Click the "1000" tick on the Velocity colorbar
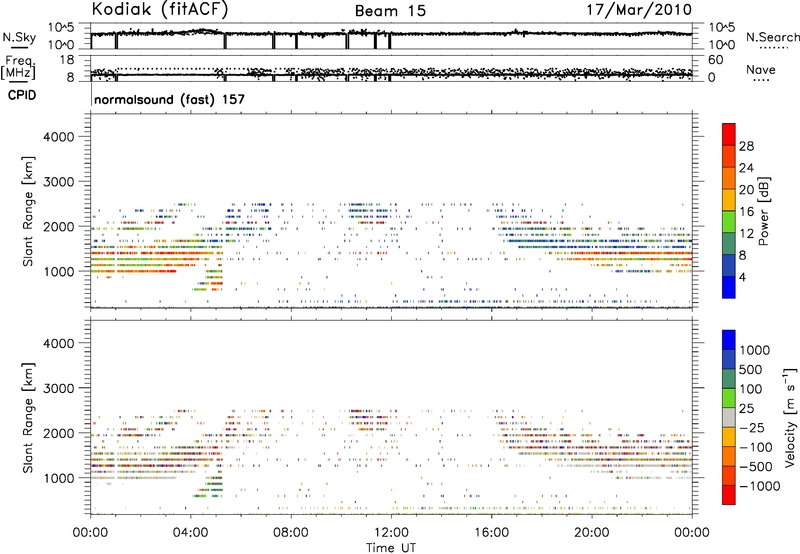The height and width of the screenshot is (554, 800). point(754,350)
